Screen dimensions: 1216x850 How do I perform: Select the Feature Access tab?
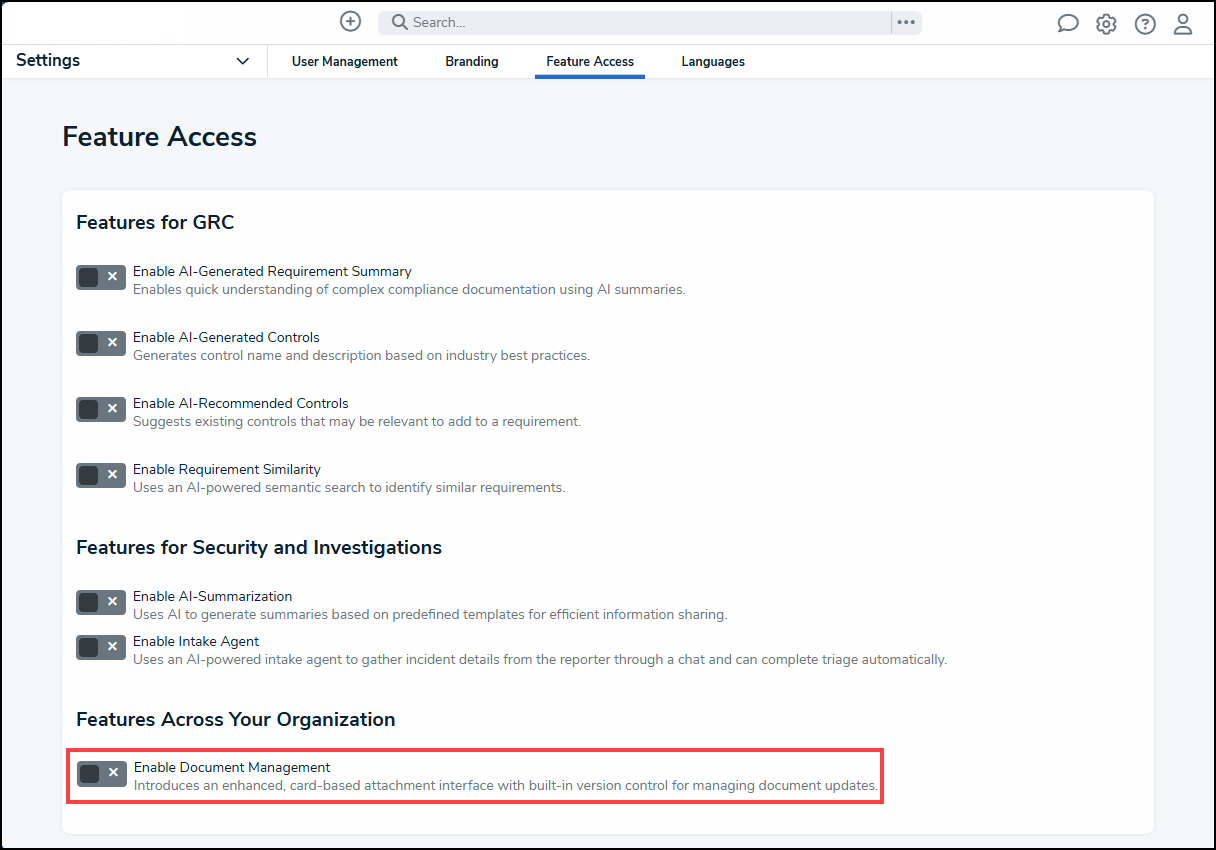pyautogui.click(x=589, y=61)
